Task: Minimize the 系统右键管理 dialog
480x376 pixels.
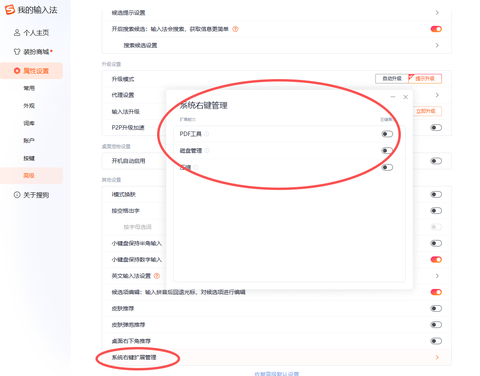Action: tap(393, 97)
